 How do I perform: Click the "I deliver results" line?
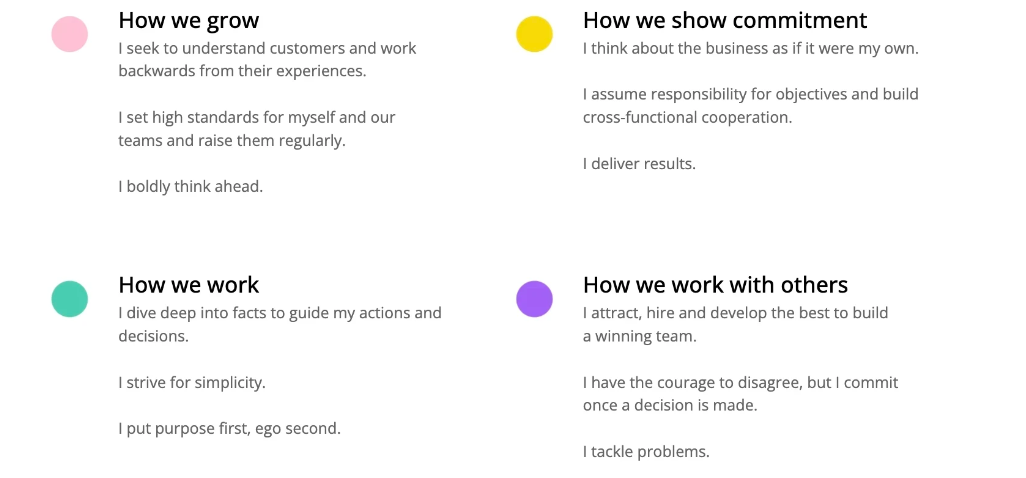tap(639, 163)
